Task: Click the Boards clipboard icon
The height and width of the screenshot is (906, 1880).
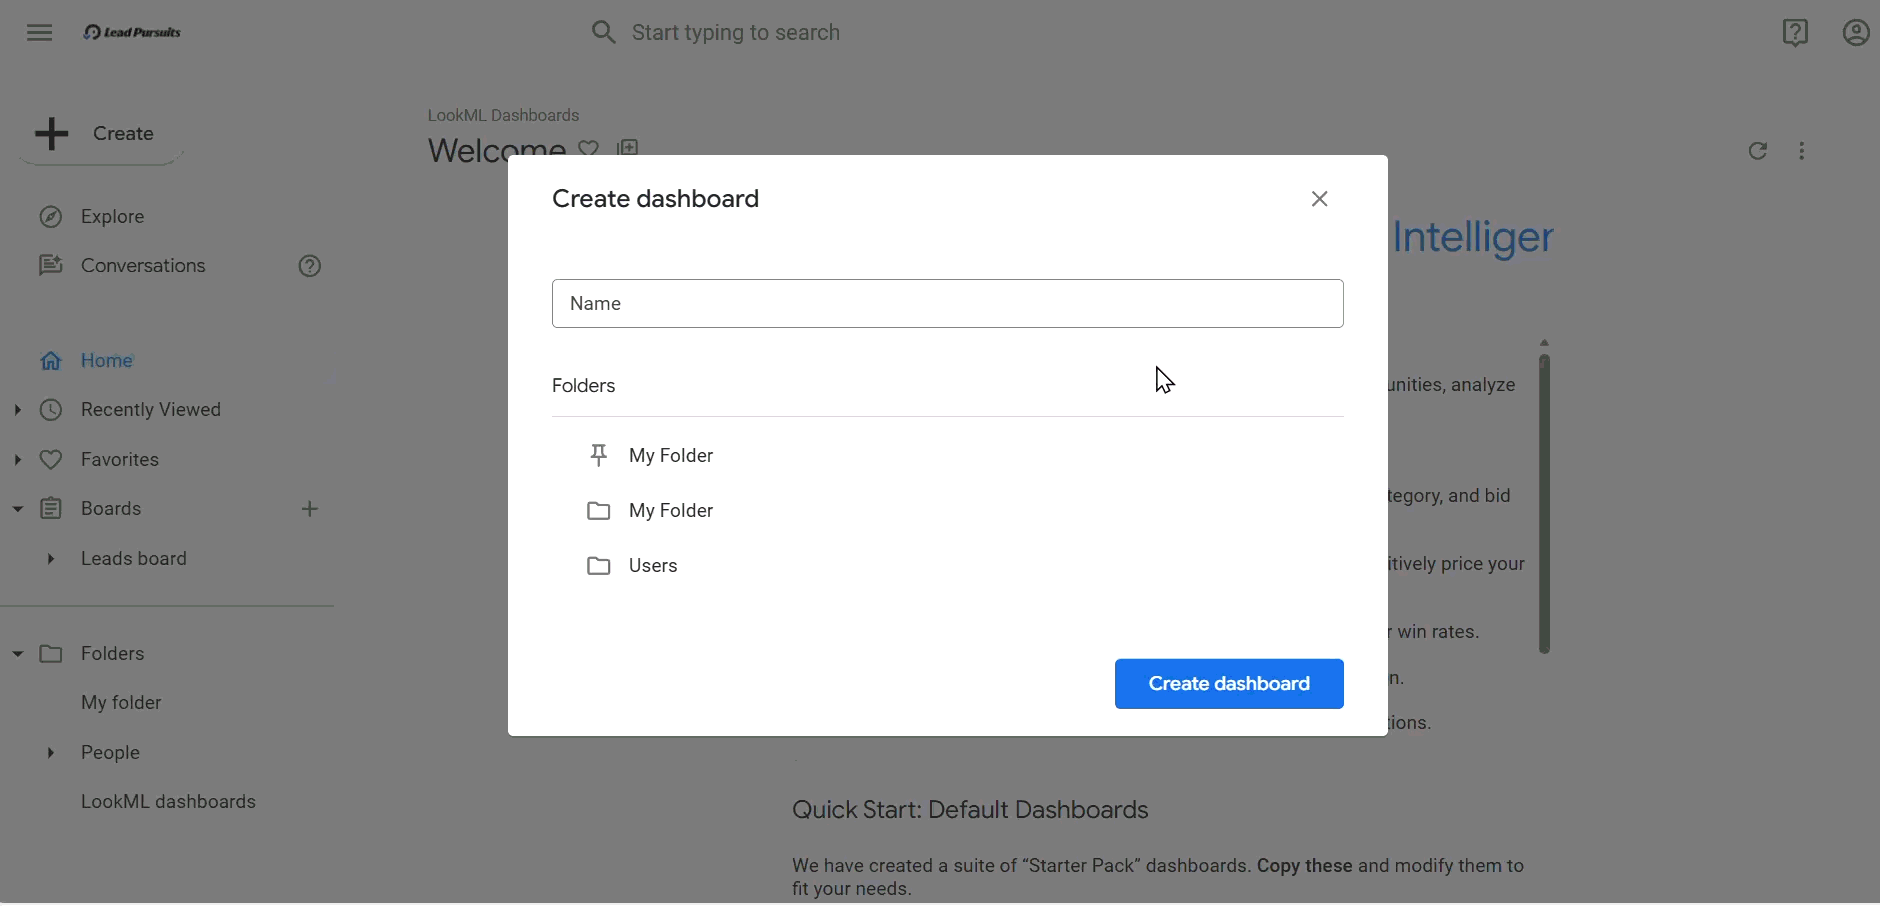Action: [x=51, y=509]
